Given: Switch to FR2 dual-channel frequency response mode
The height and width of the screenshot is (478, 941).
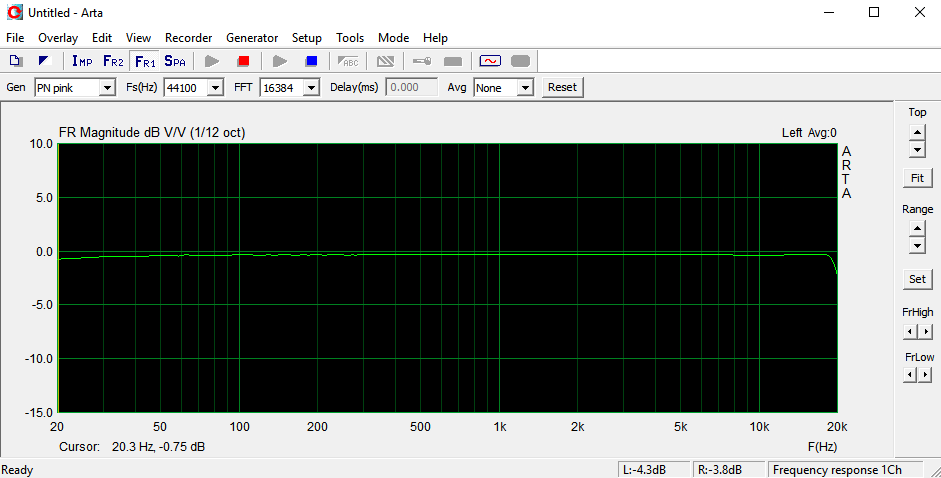Looking at the screenshot, I should [113, 61].
